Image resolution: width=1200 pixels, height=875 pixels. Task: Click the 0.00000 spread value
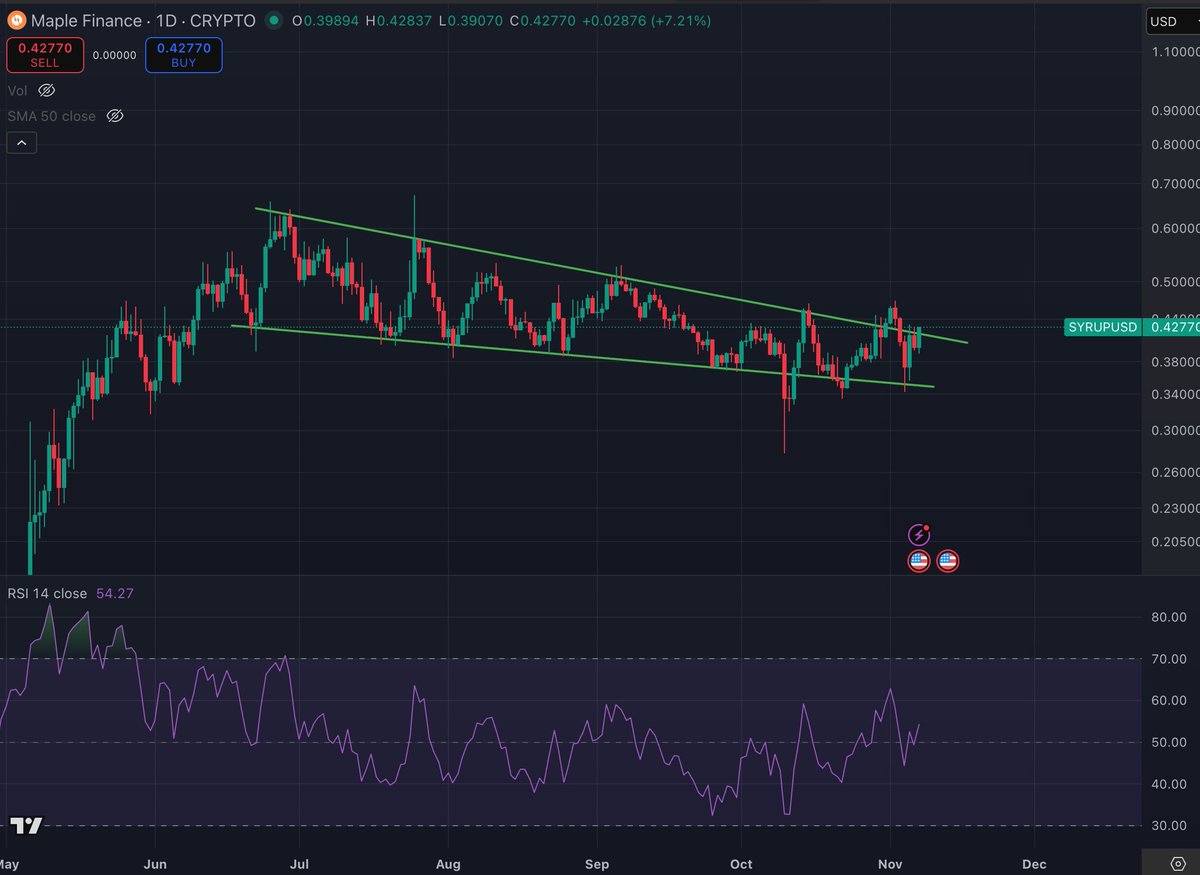pos(114,55)
